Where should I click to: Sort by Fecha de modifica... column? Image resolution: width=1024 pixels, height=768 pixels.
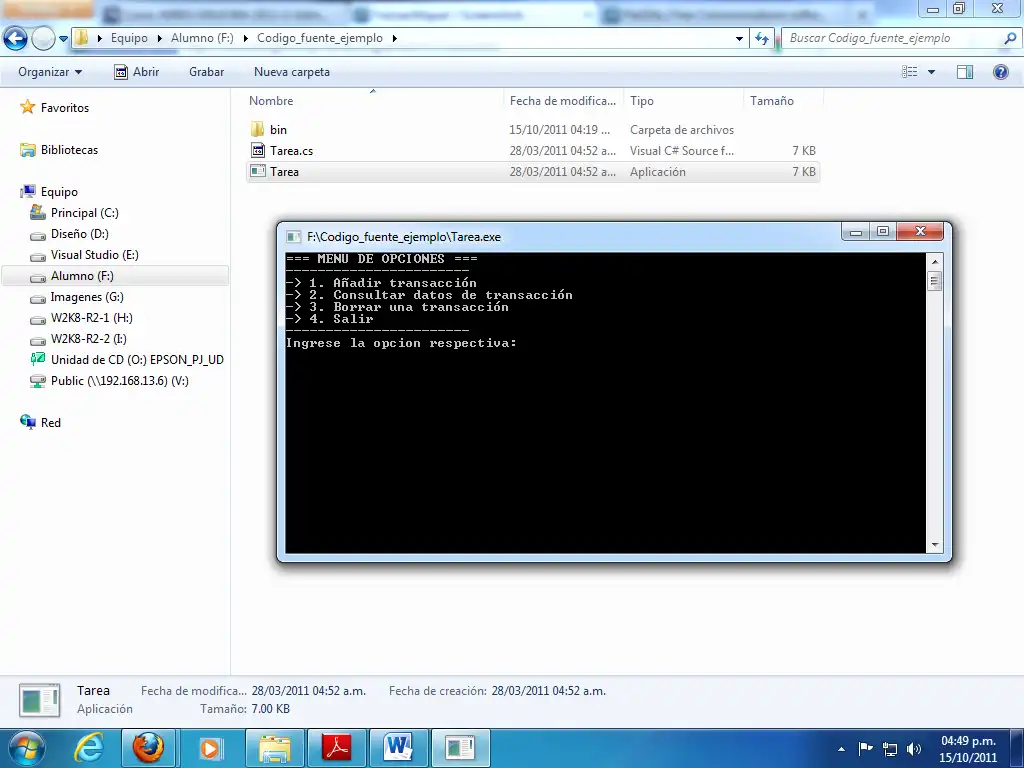click(563, 101)
